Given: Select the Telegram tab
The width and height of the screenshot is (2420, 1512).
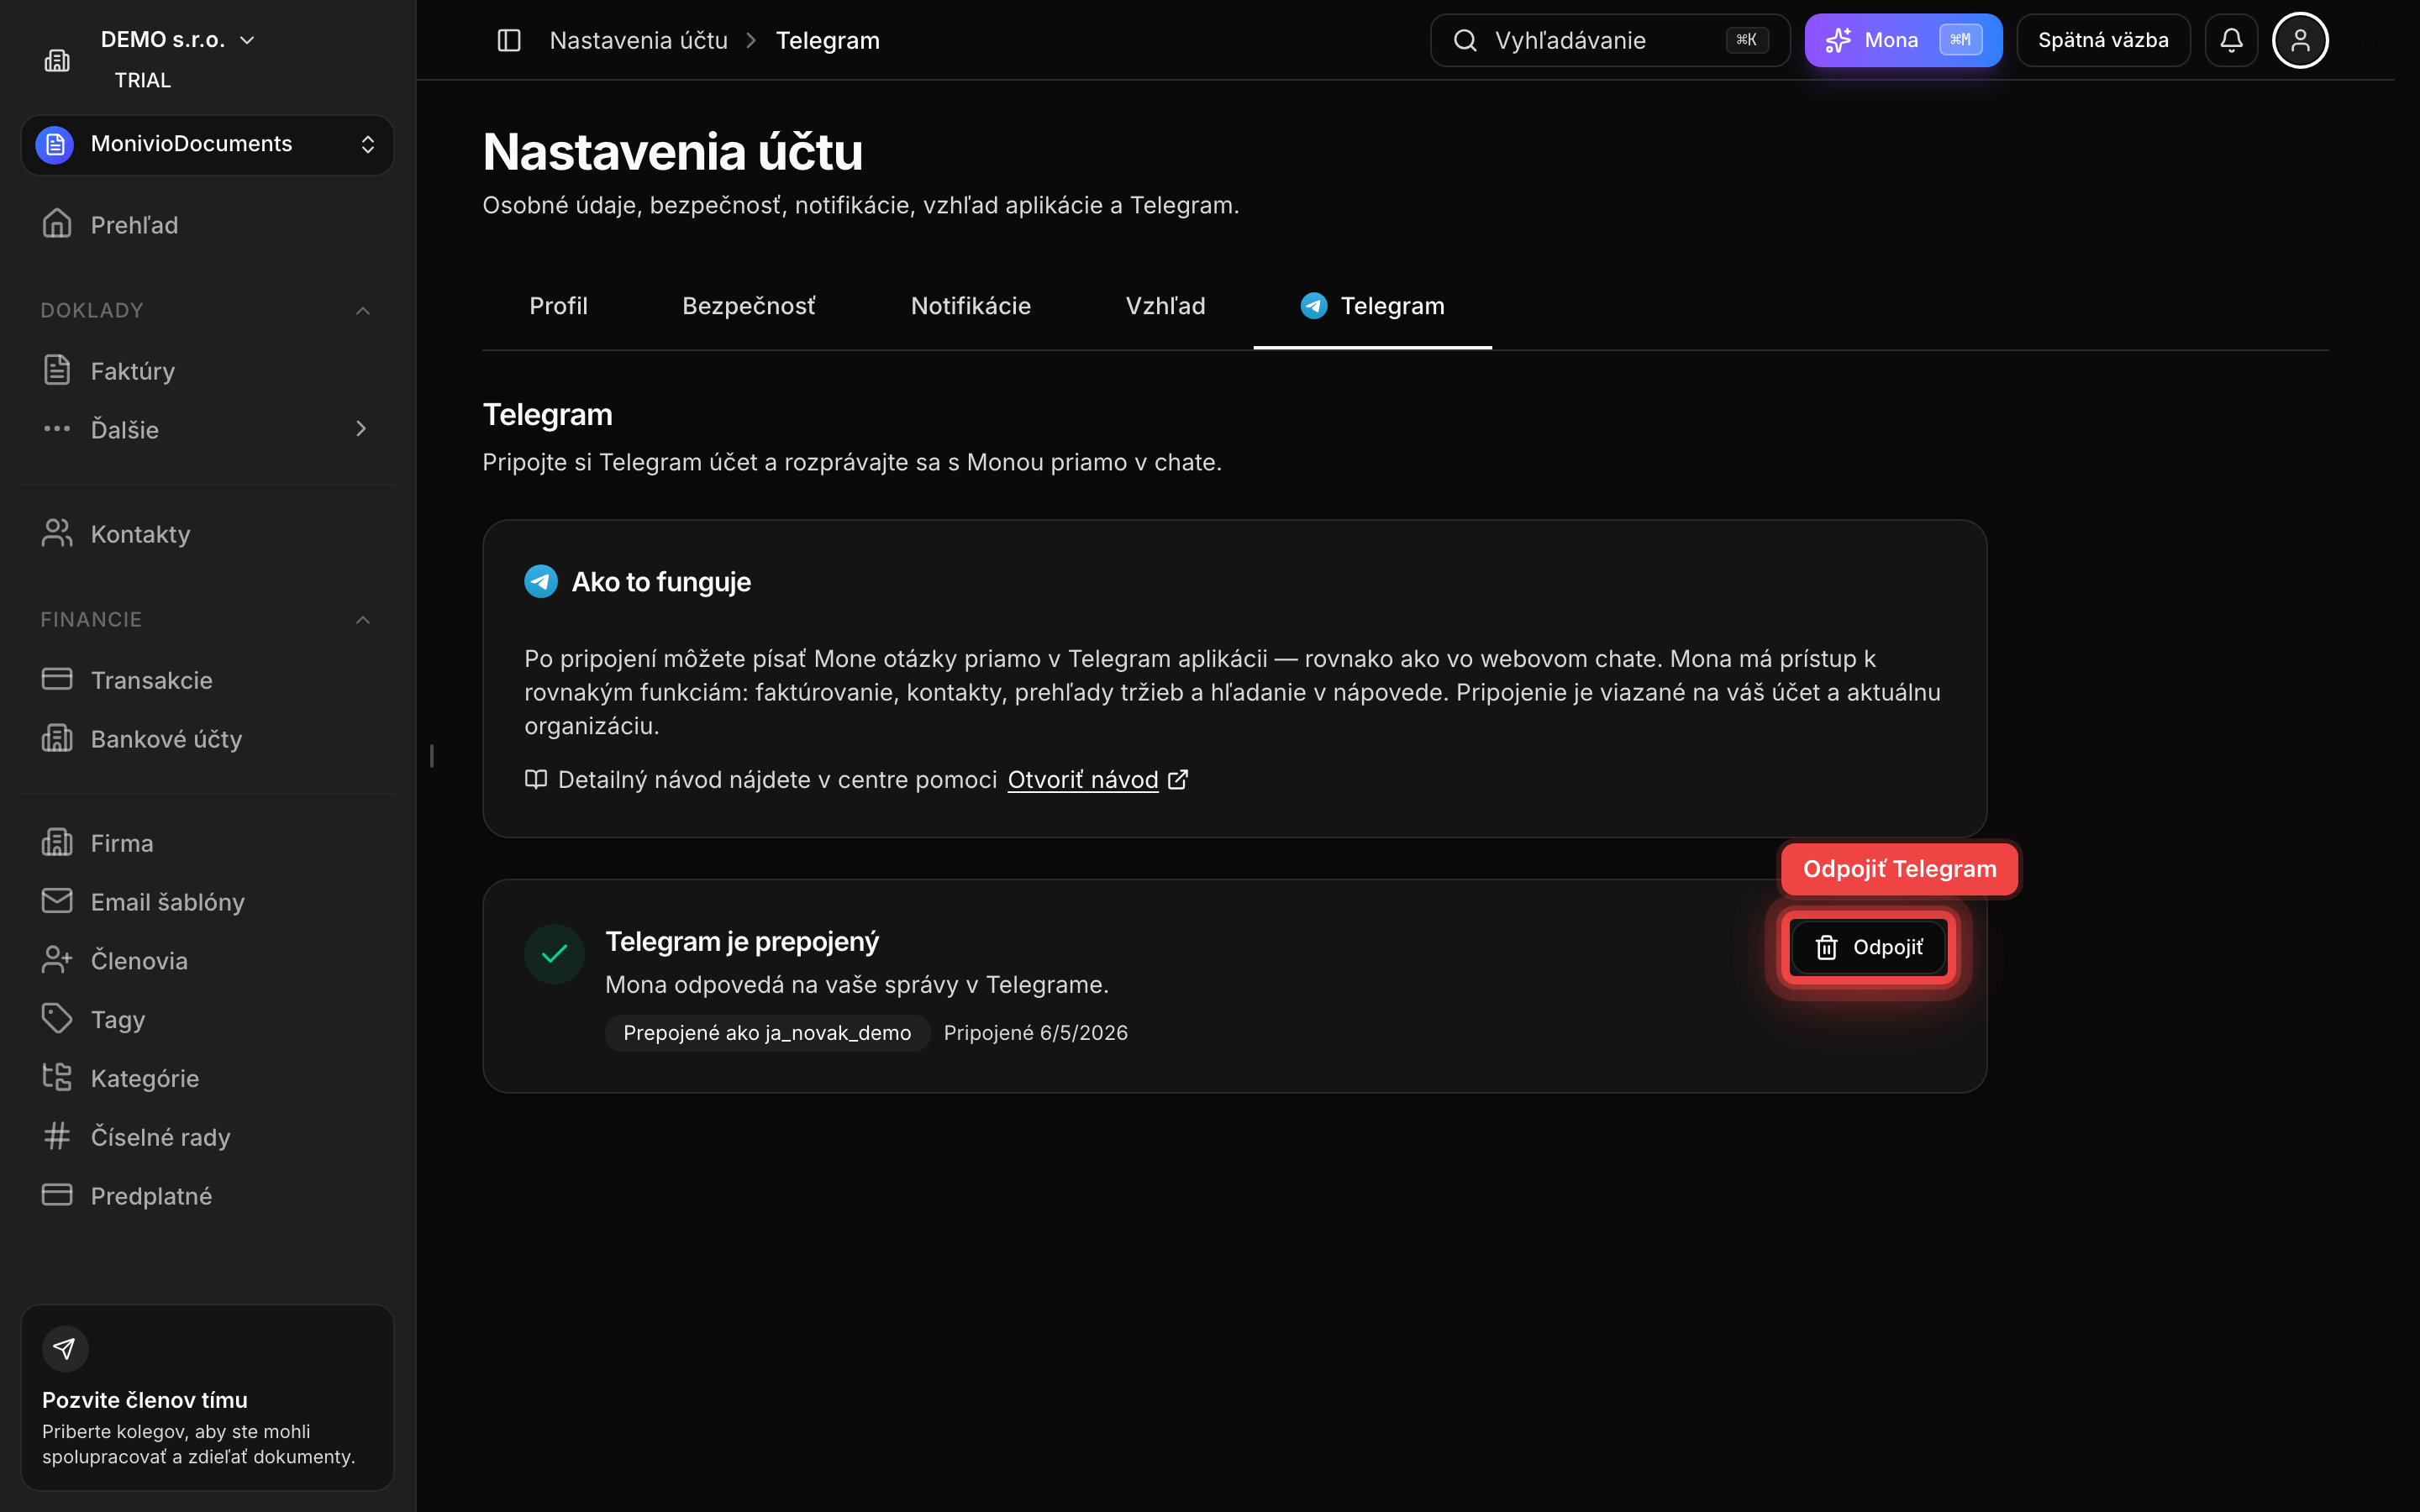Looking at the screenshot, I should (1372, 306).
